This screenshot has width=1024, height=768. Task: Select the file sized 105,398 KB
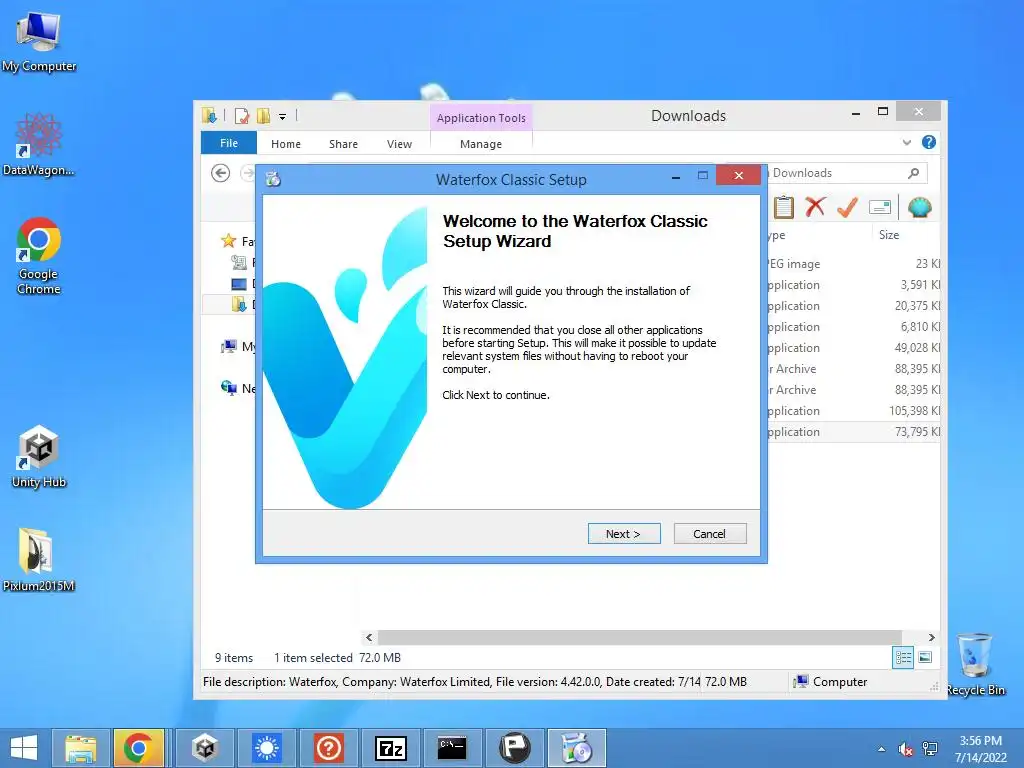[x=854, y=411]
